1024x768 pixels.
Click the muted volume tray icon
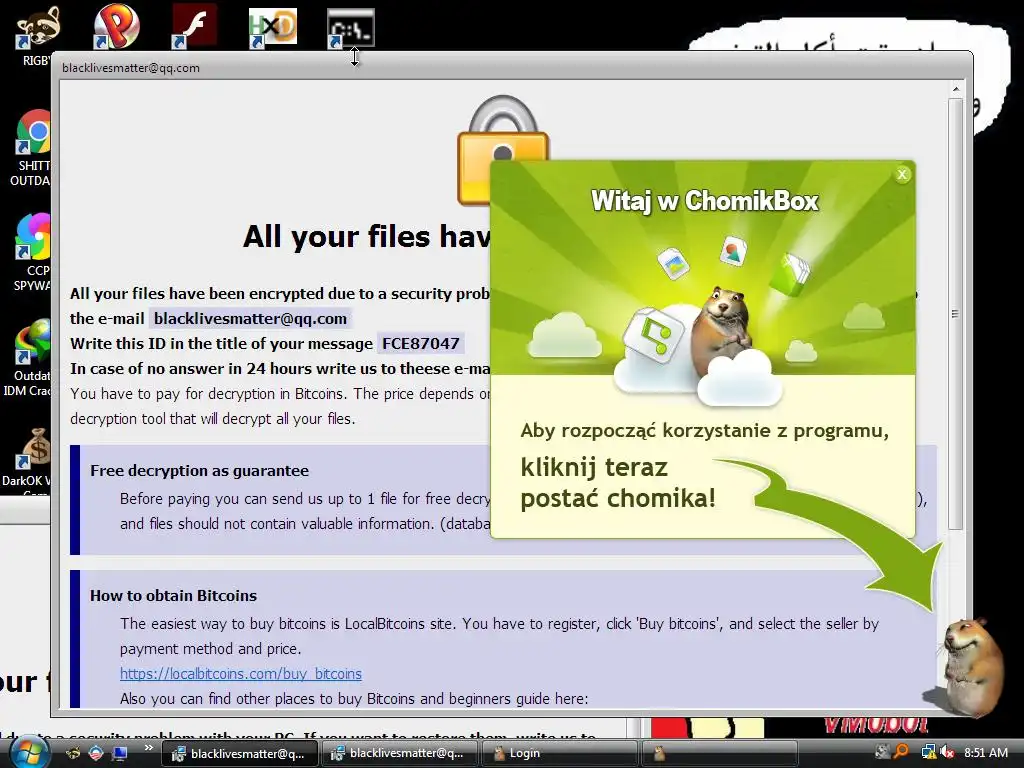(947, 752)
